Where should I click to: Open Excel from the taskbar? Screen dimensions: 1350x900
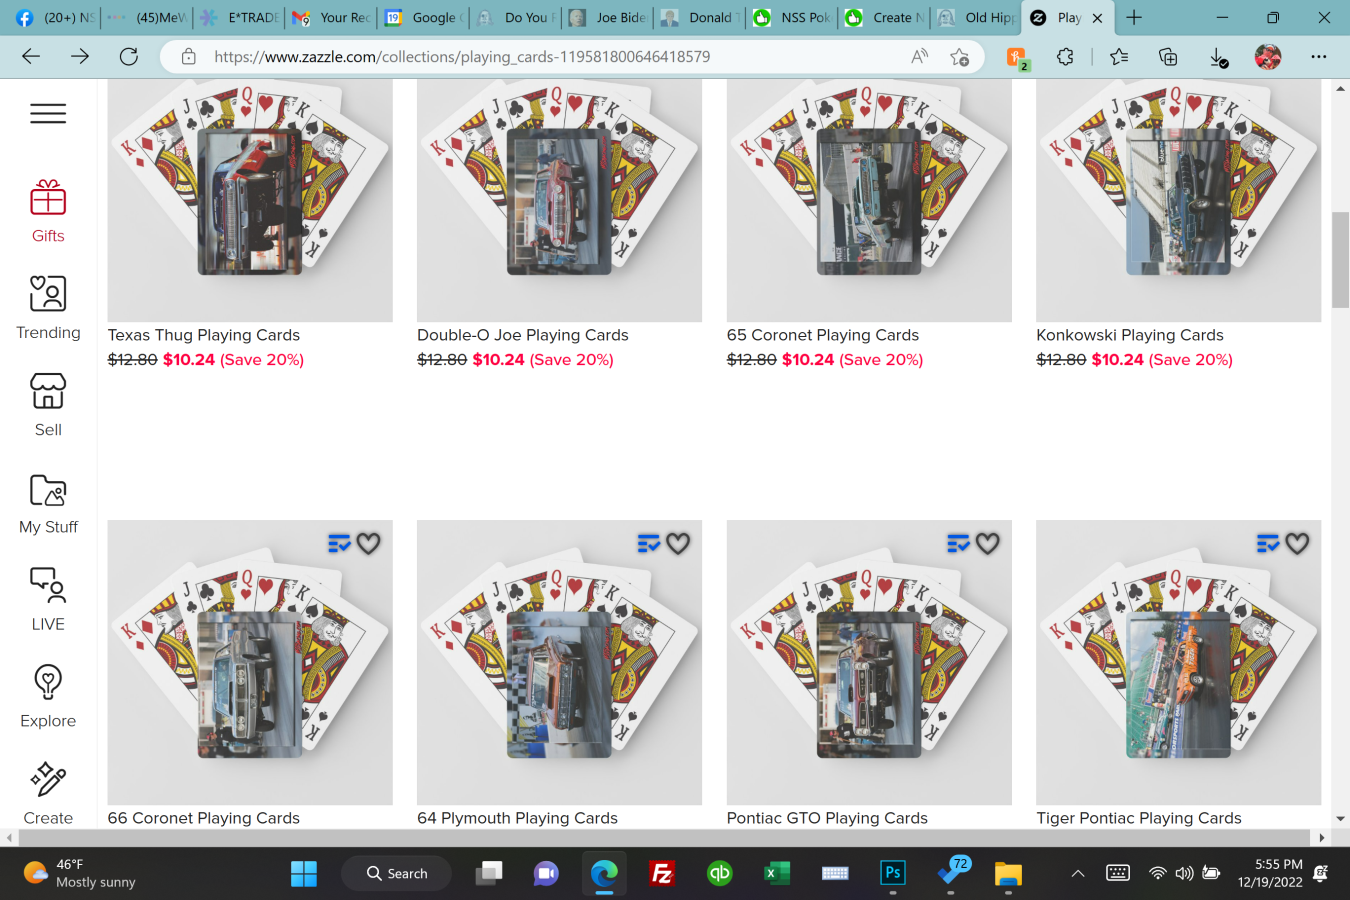point(777,873)
